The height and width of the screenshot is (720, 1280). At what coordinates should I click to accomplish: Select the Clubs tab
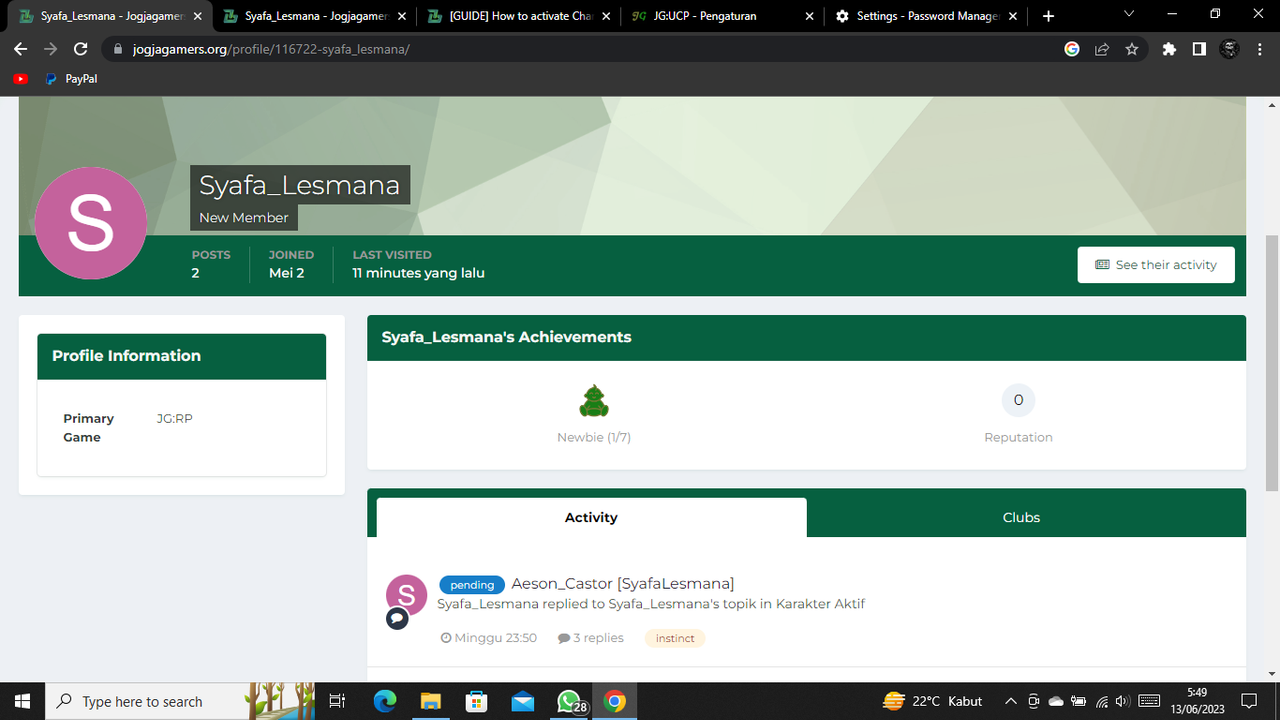click(1021, 517)
